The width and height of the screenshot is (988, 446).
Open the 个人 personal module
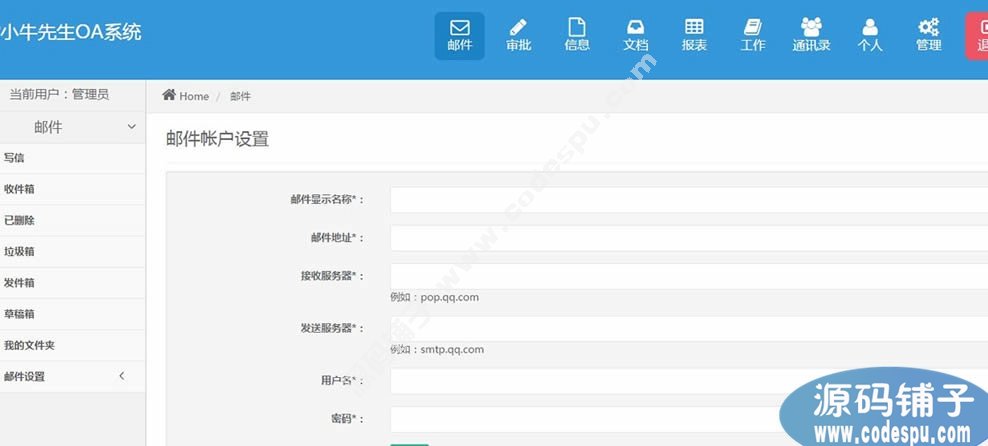(870, 36)
